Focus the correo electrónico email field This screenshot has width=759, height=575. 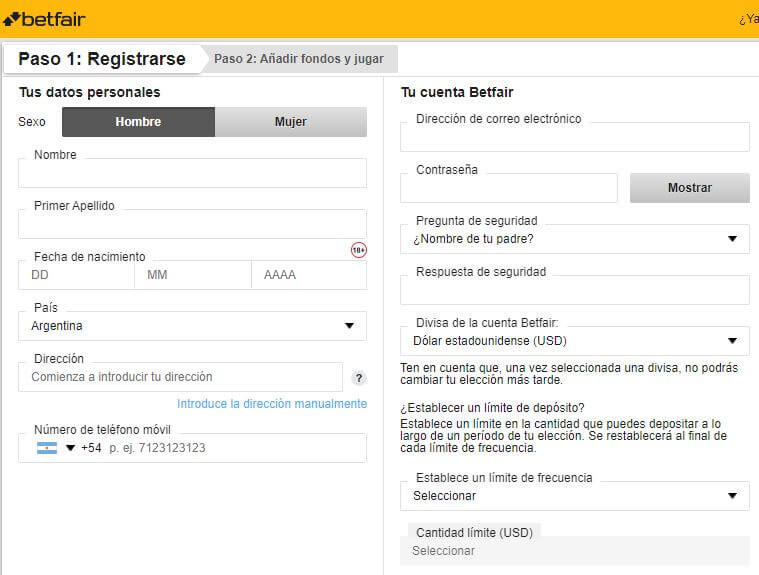point(575,136)
